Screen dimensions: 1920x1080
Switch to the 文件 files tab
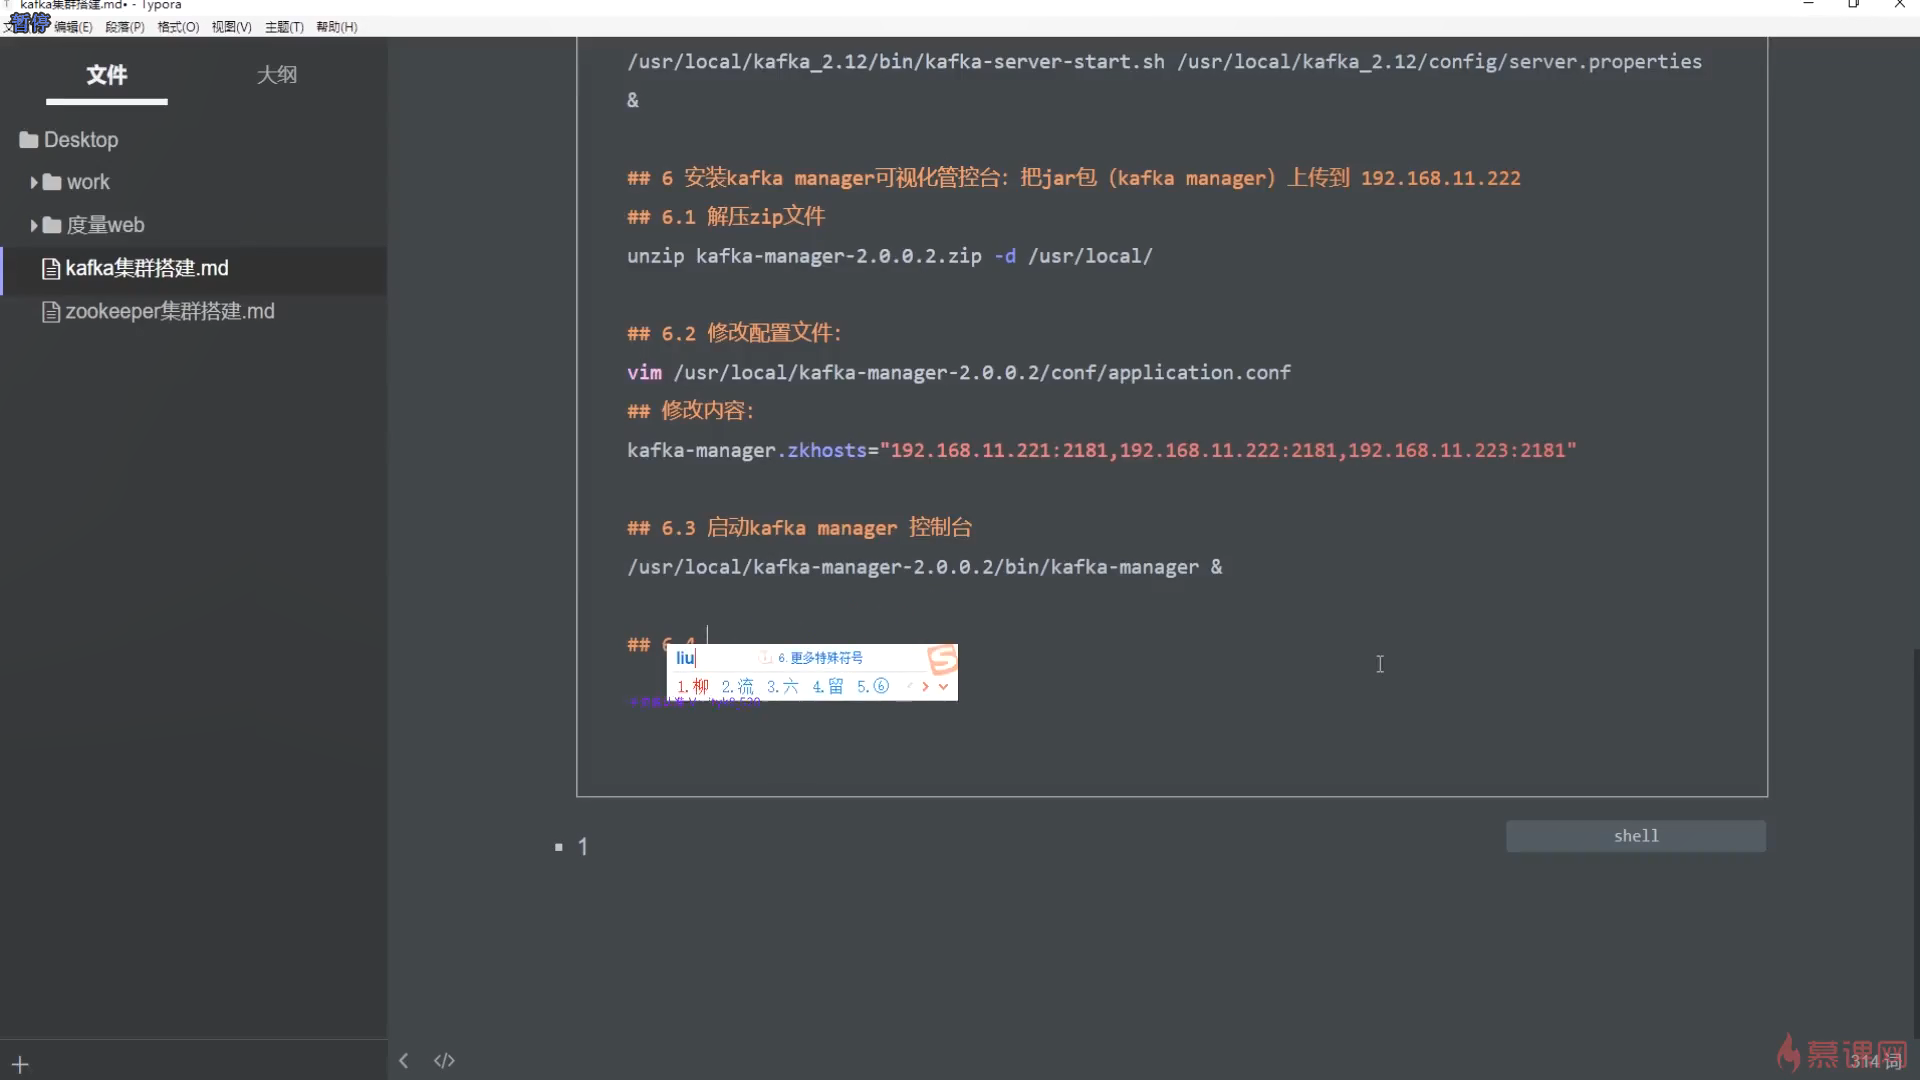click(106, 75)
